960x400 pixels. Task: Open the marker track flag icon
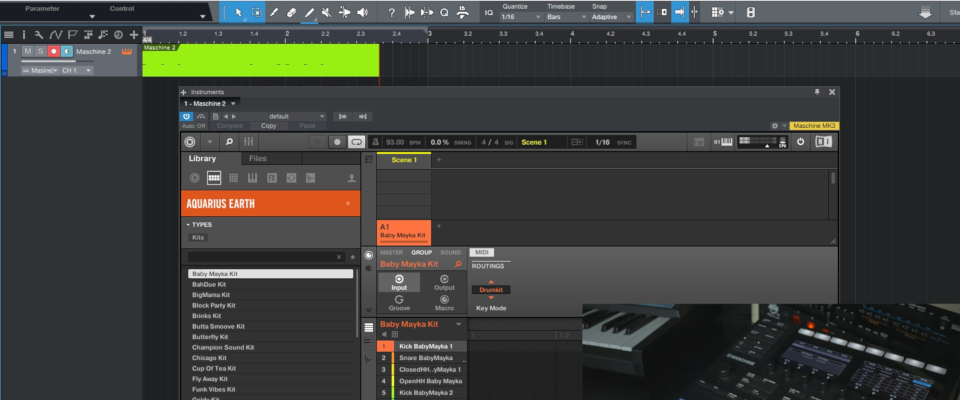click(72, 35)
